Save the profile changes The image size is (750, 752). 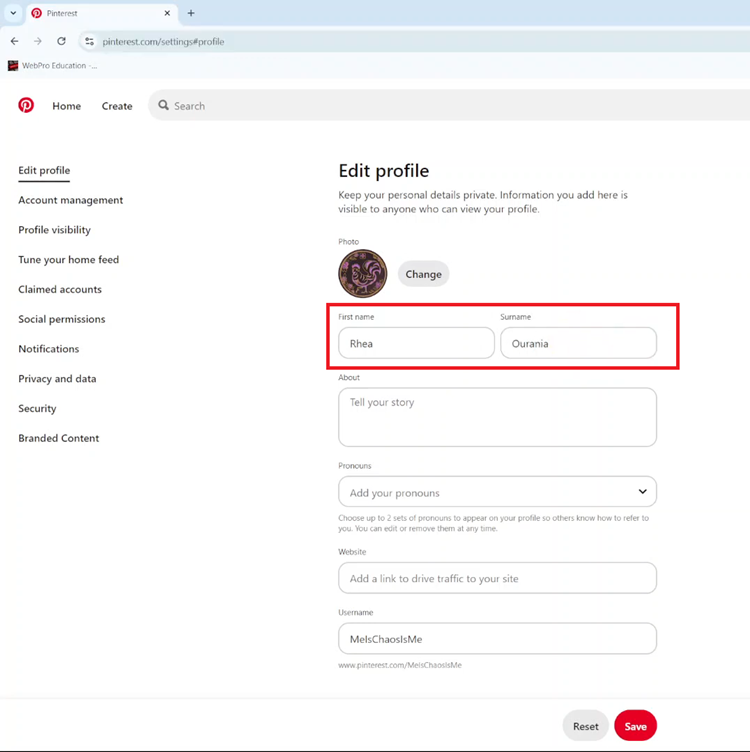[x=635, y=726]
